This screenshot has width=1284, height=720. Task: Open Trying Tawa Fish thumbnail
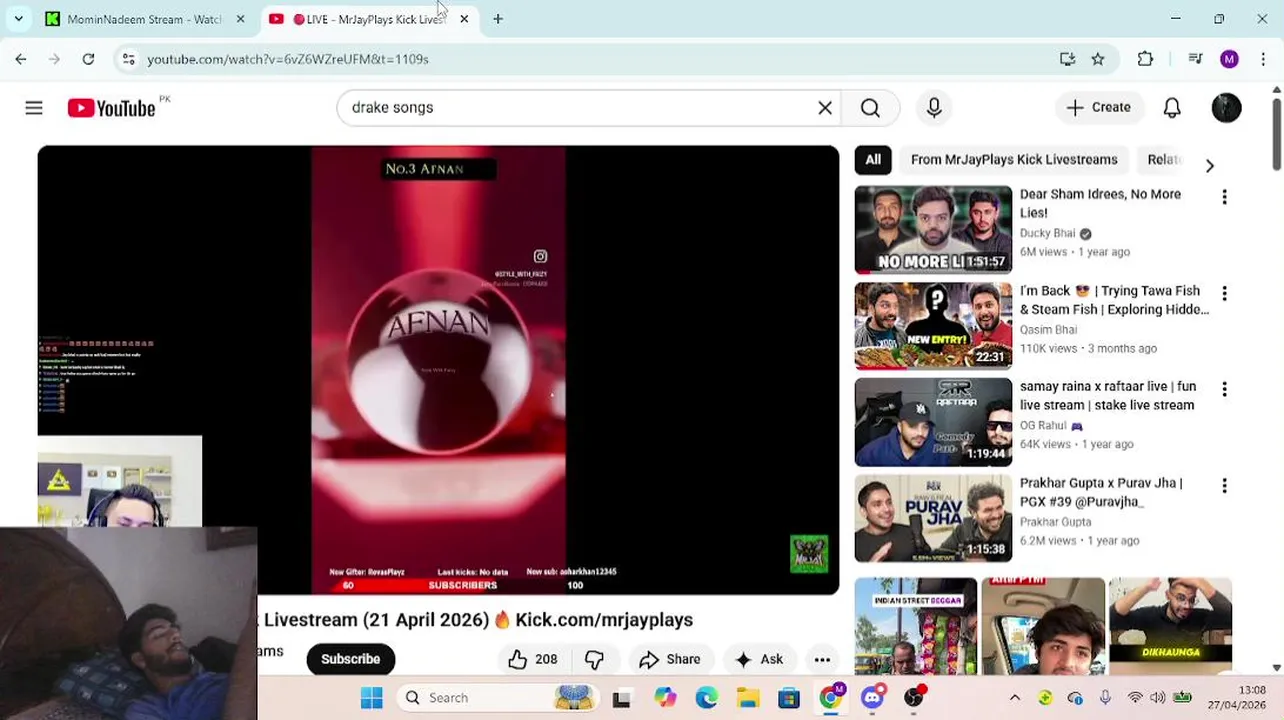(x=933, y=326)
